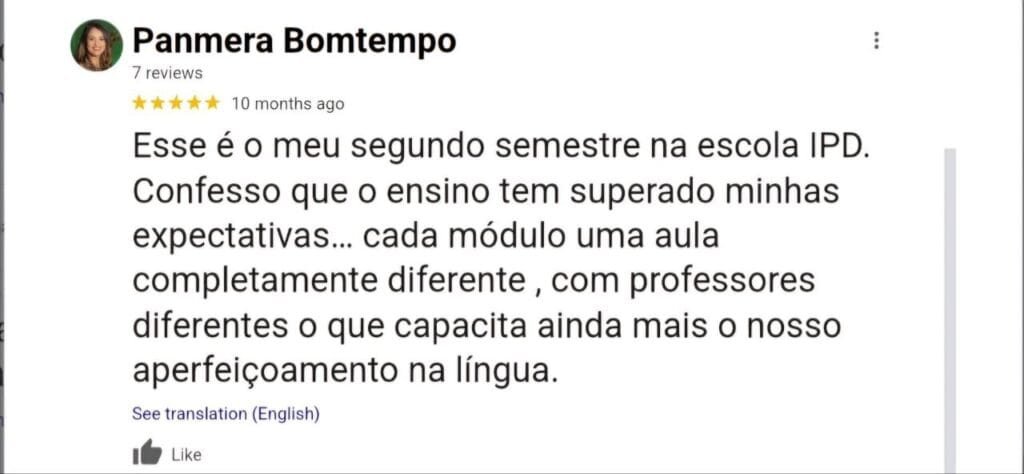Click the first yellow rating star
Screen dimensions: 1024x474
140,103
